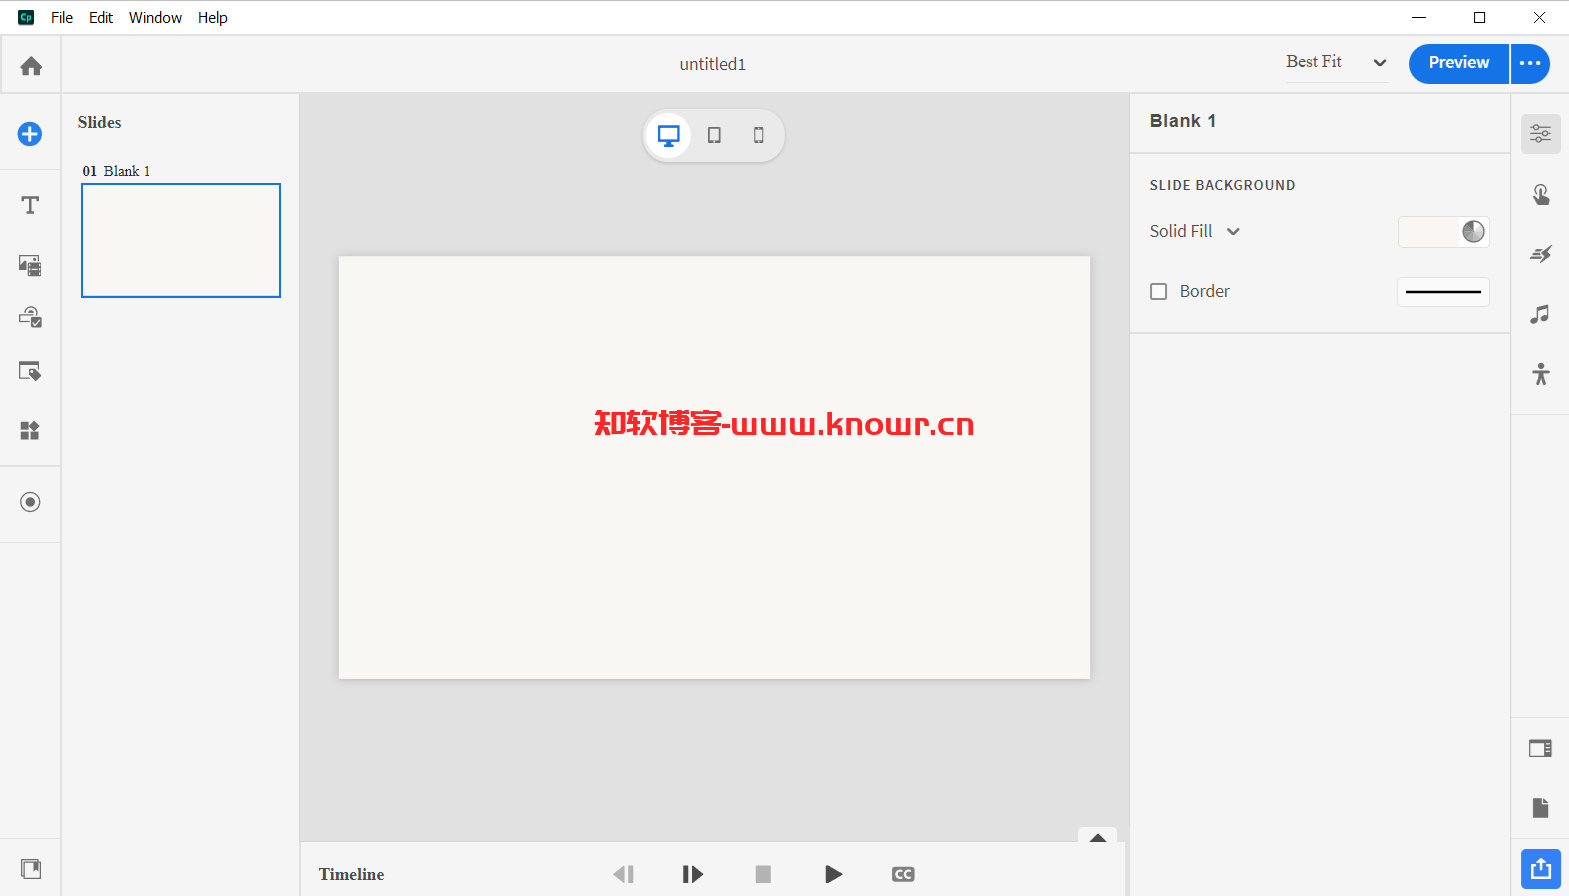This screenshot has height=896, width=1569.
Task: Select the Text tool in left toolbar
Action: pyautogui.click(x=30, y=205)
